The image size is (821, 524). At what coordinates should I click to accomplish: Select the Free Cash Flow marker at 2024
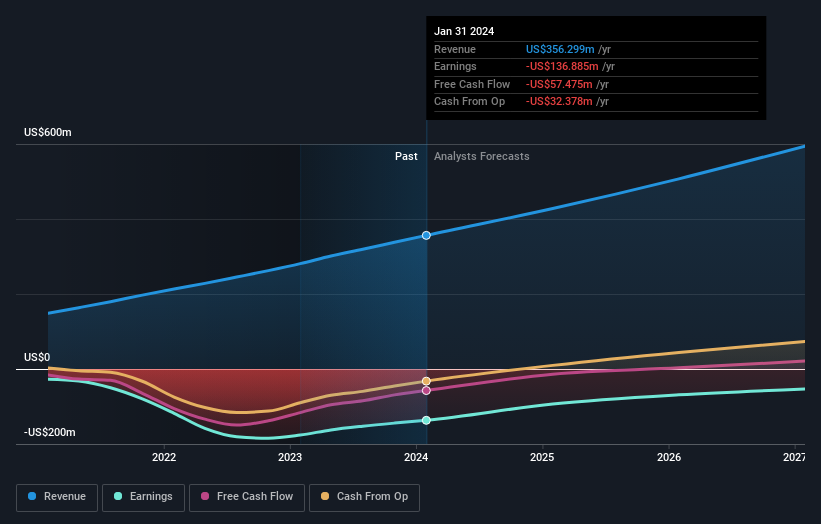[426, 391]
